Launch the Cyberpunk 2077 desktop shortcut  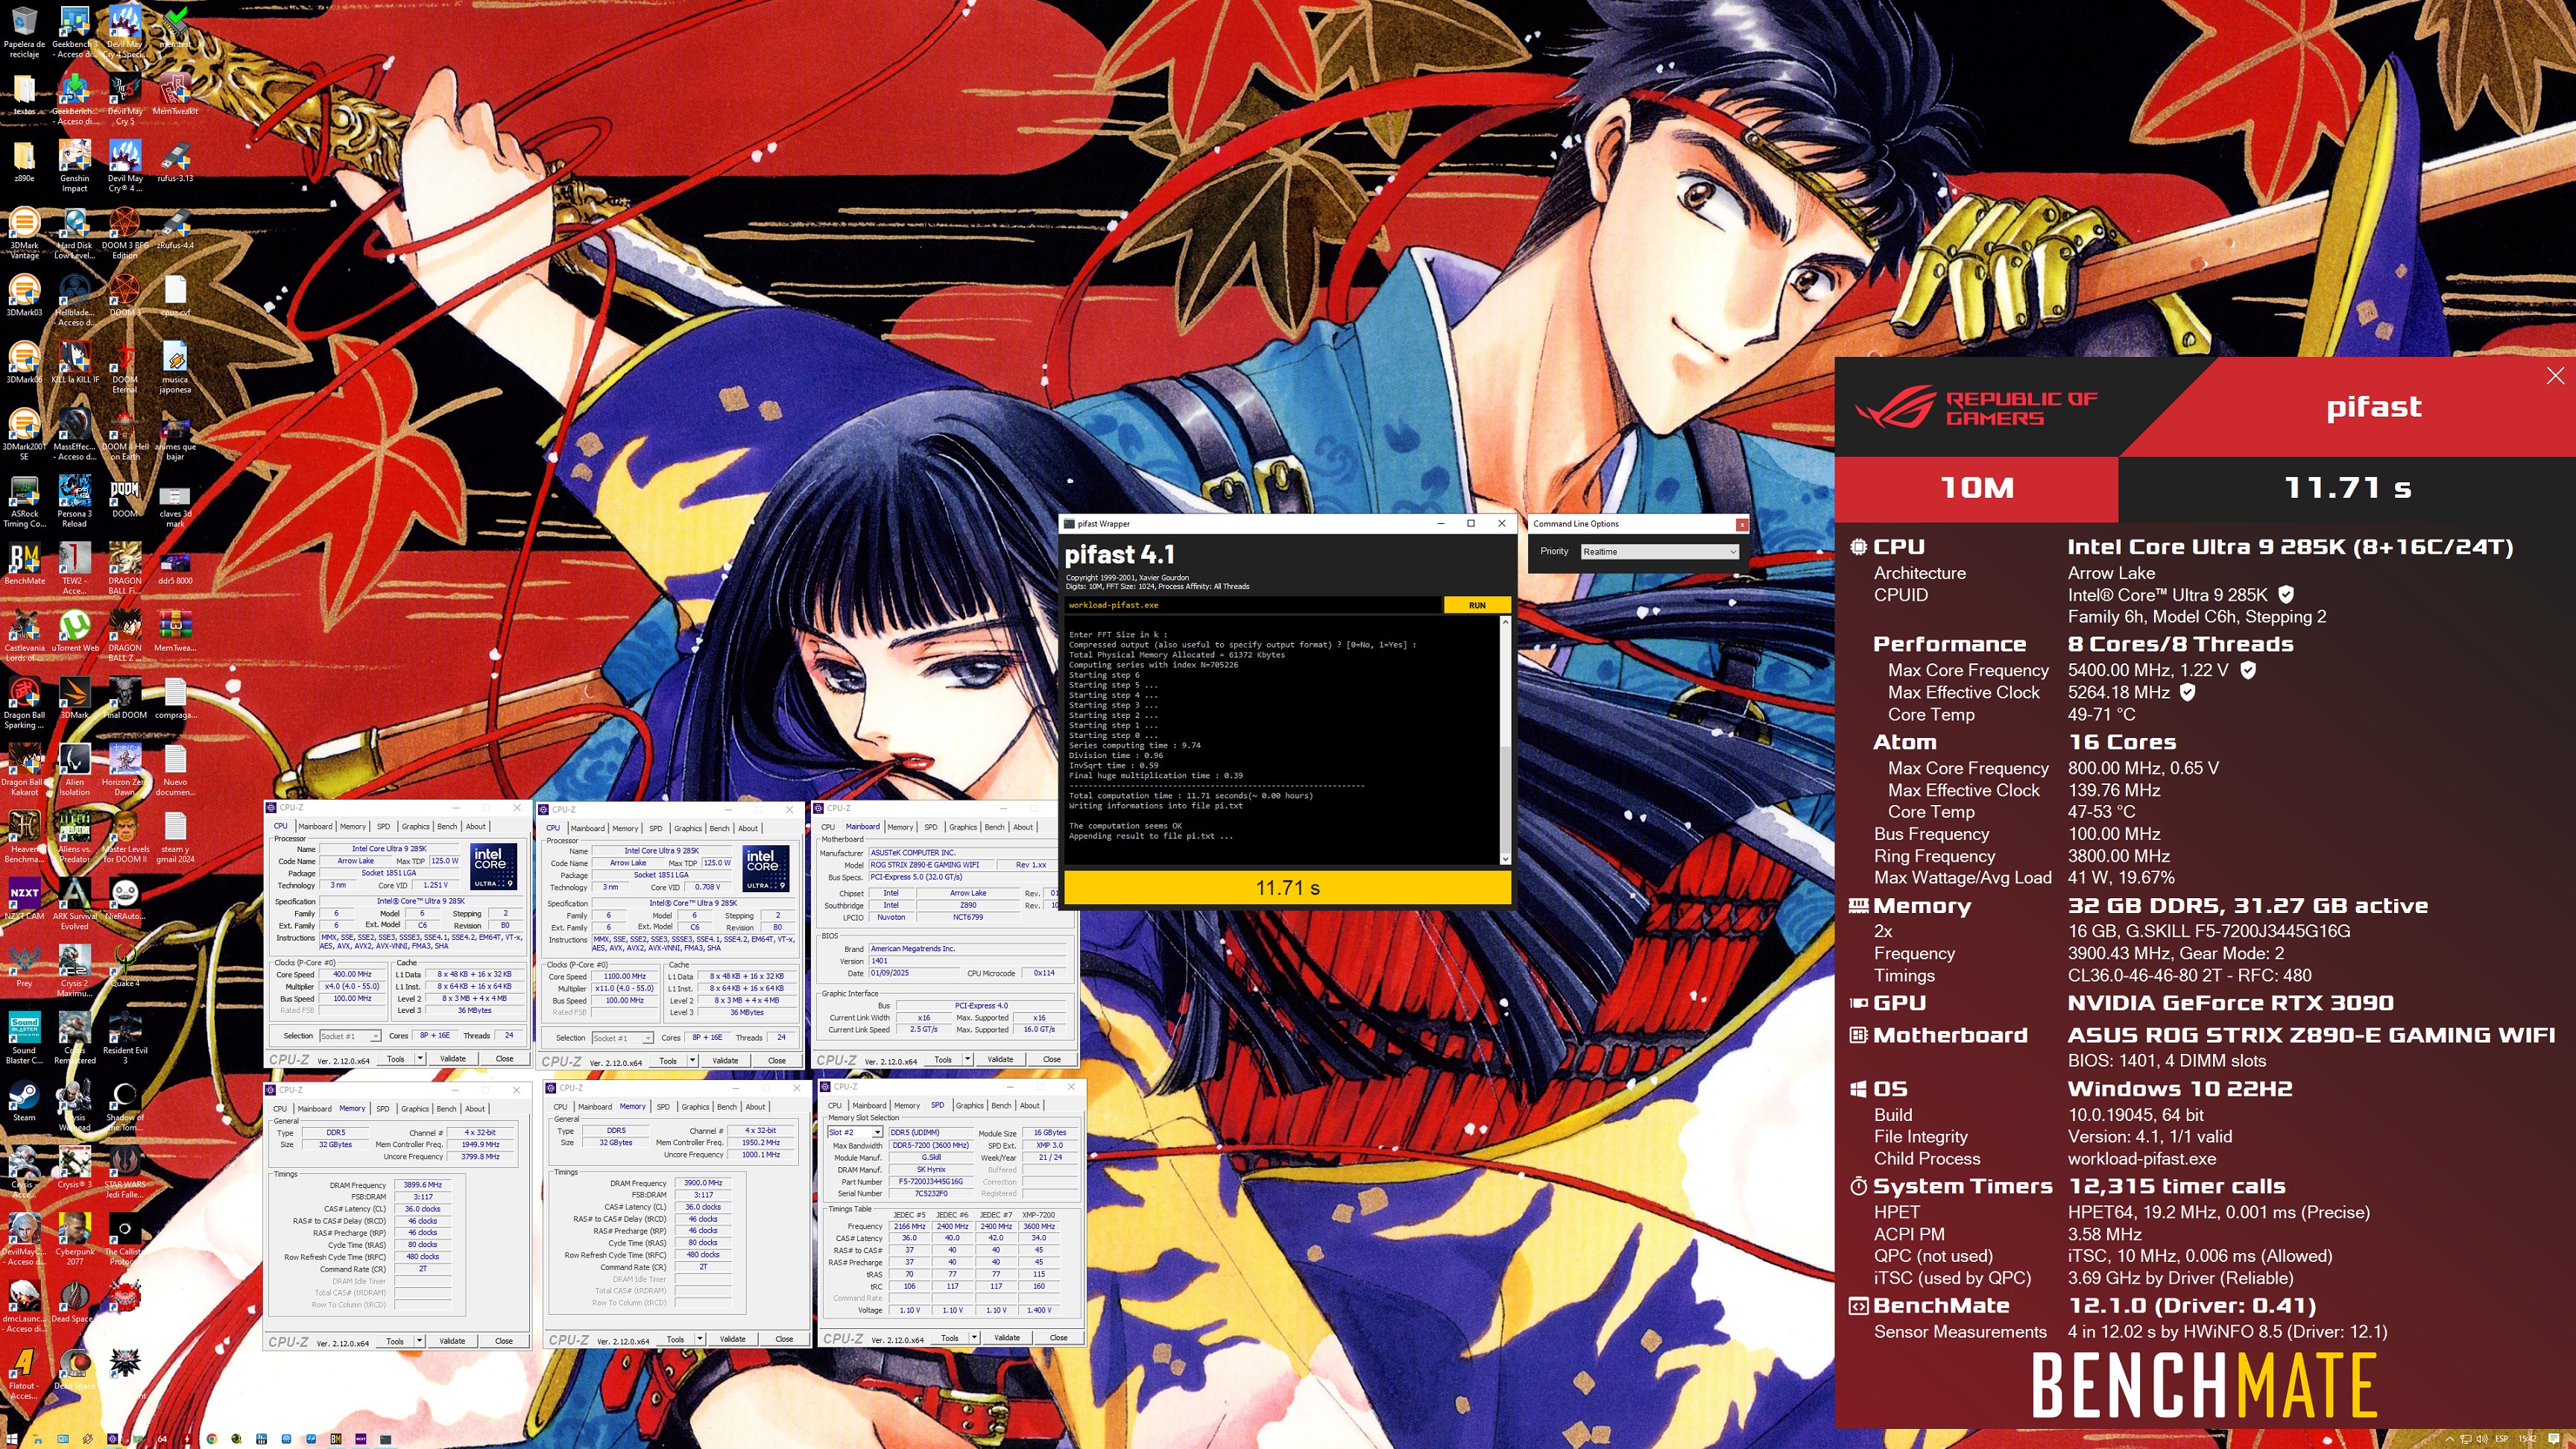pos(74,1237)
